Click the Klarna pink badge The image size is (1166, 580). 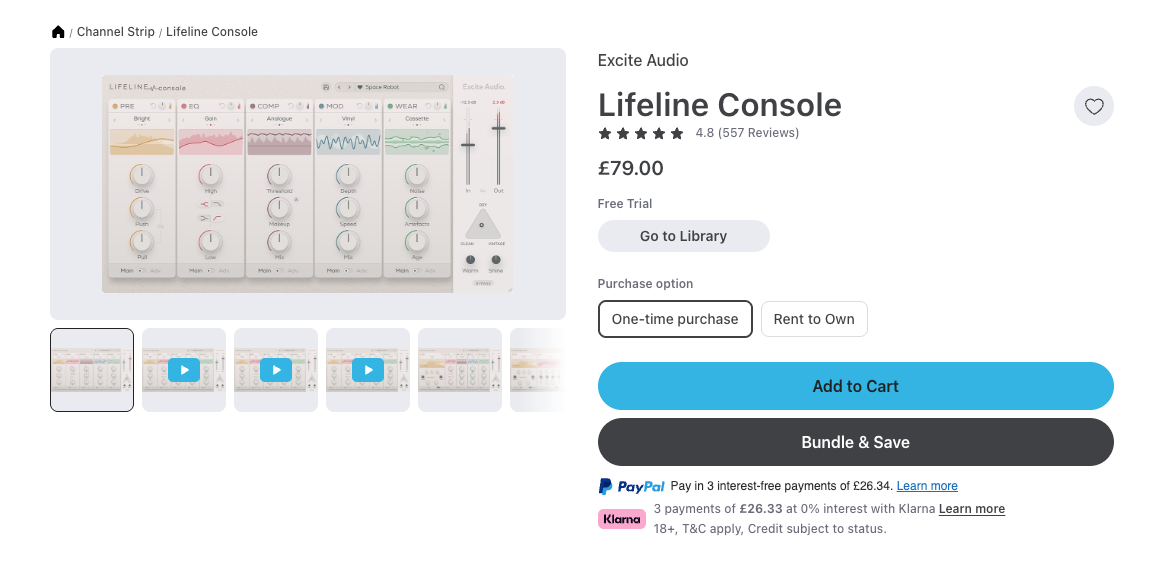click(x=621, y=519)
